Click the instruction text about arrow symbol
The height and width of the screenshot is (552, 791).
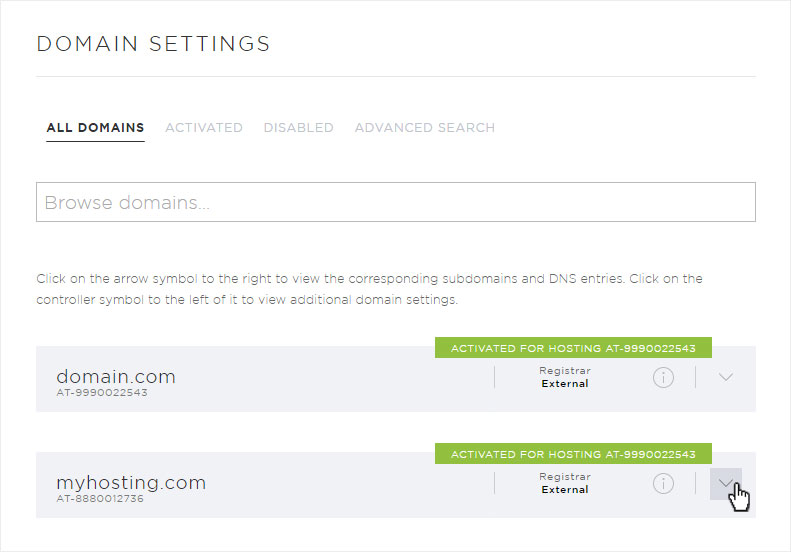[369, 289]
